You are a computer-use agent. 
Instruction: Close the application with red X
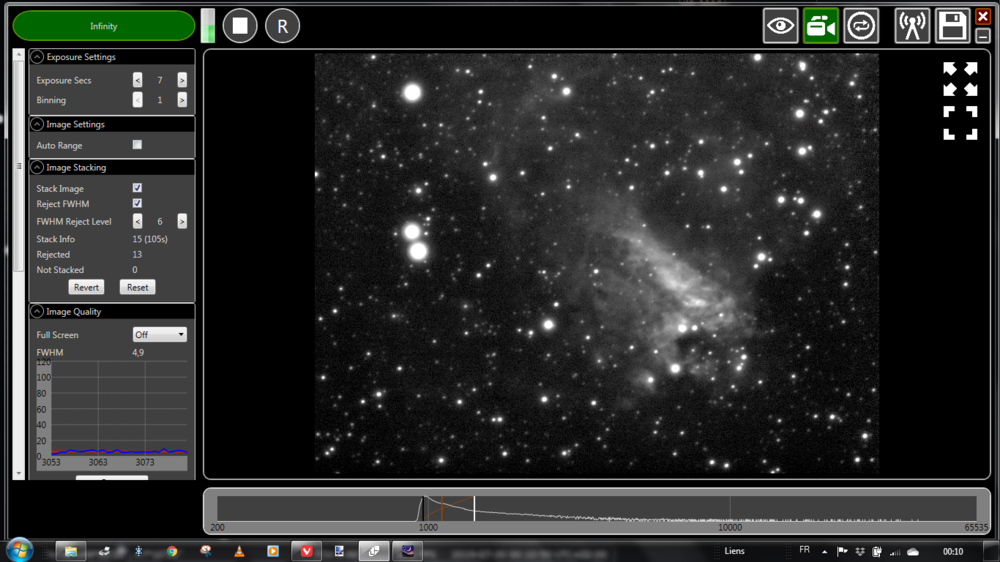(x=983, y=16)
